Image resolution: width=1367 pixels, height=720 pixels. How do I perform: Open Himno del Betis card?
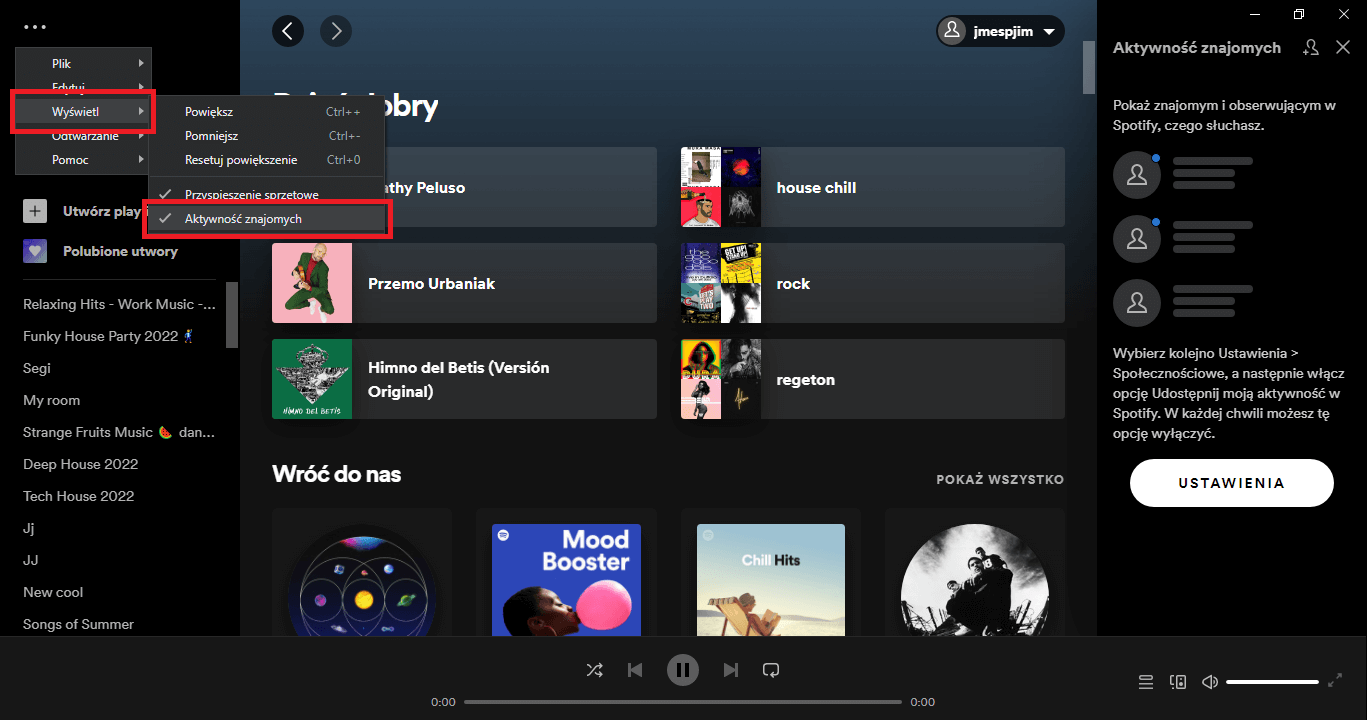[464, 379]
